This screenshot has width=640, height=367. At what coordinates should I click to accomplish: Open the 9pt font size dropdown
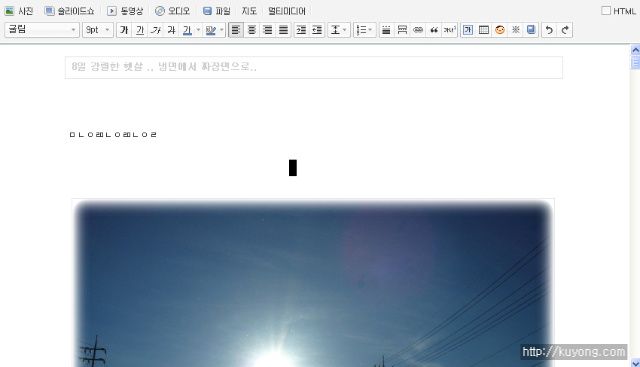pos(98,30)
